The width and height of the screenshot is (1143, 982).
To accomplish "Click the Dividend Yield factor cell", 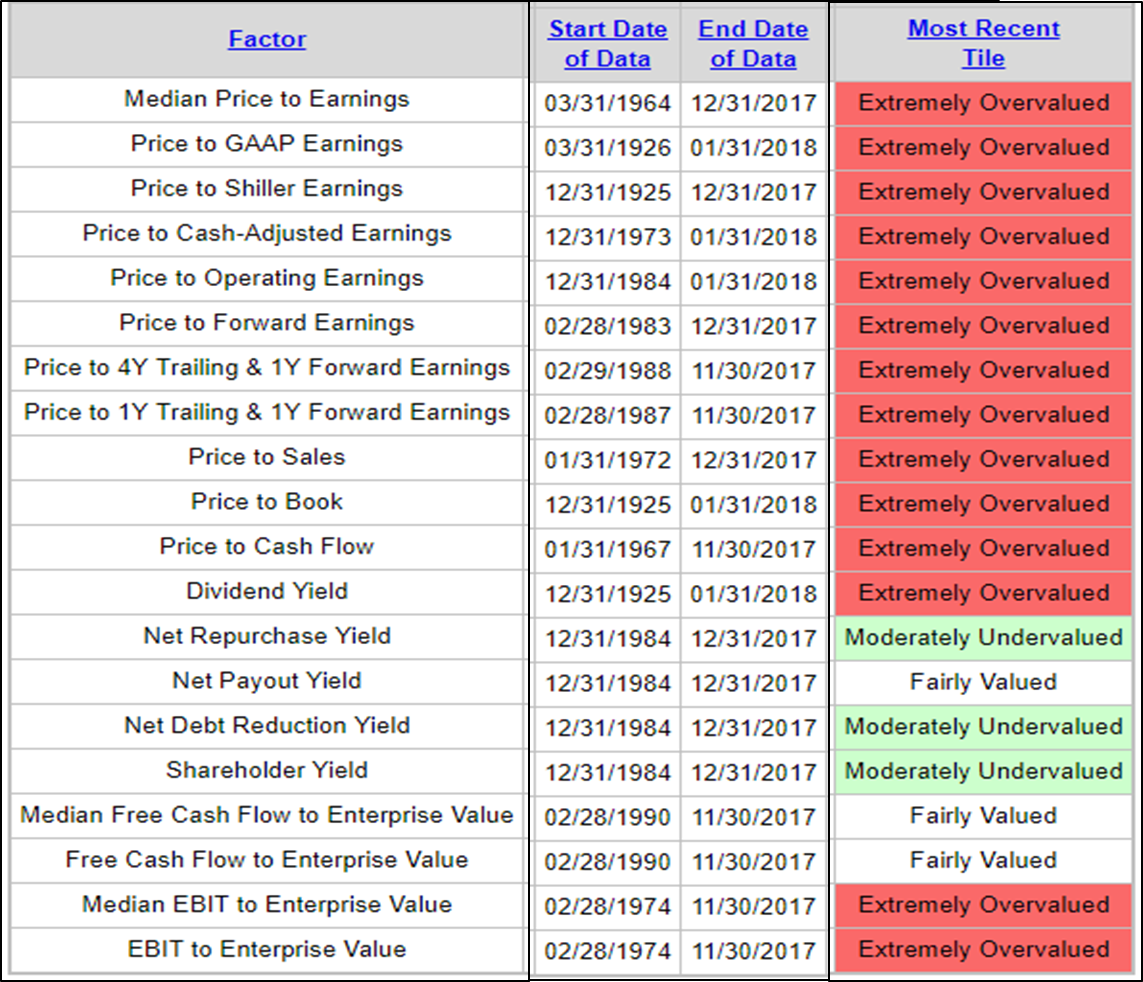I will coord(267,592).
